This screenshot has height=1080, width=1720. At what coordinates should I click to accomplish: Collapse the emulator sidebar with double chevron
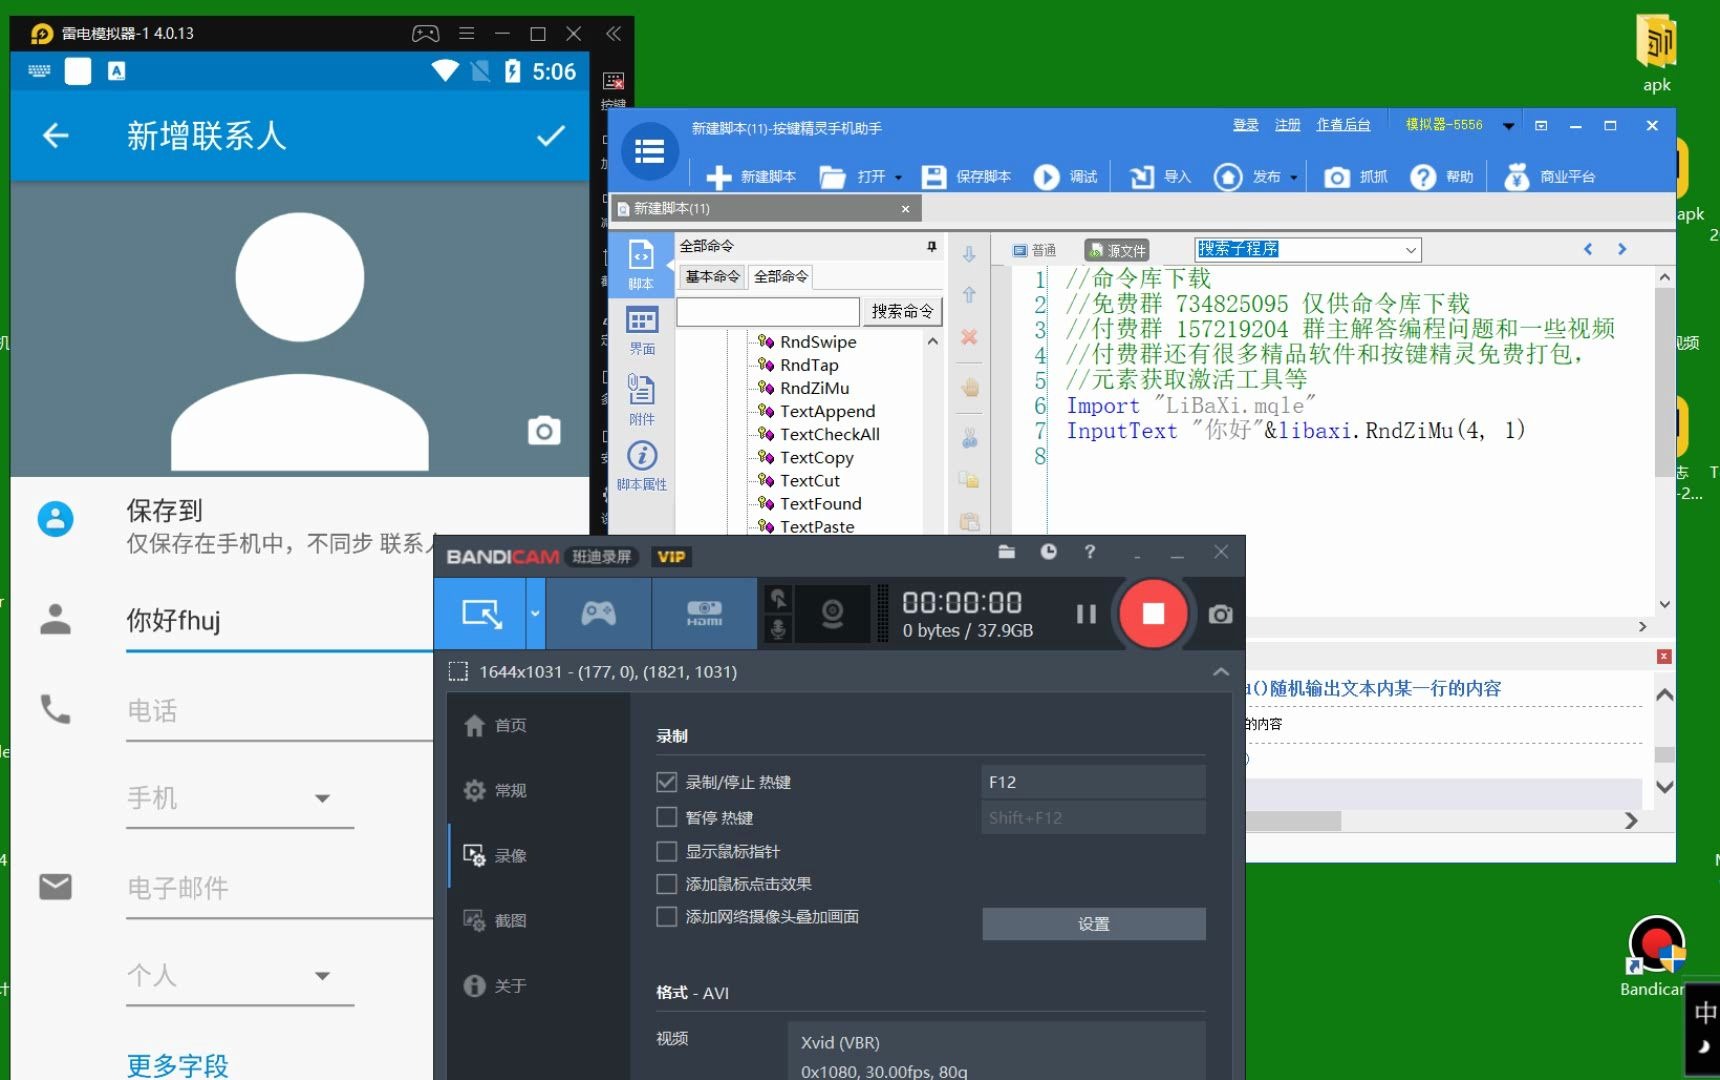(613, 33)
